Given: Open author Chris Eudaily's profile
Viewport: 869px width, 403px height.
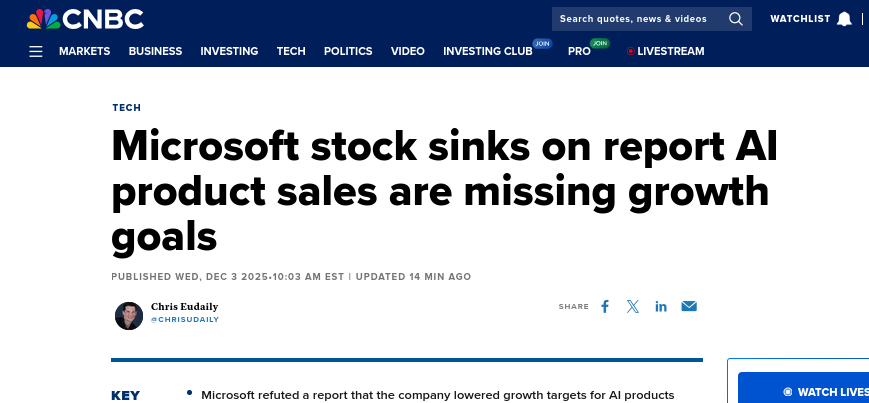Looking at the screenshot, I should (184, 307).
